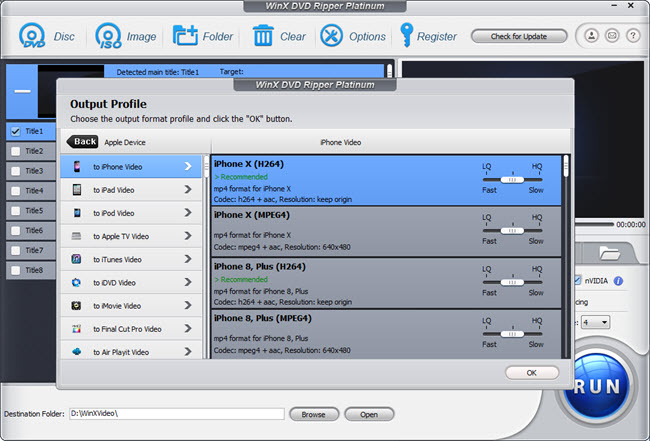Click the iTunes music icon

76,259
